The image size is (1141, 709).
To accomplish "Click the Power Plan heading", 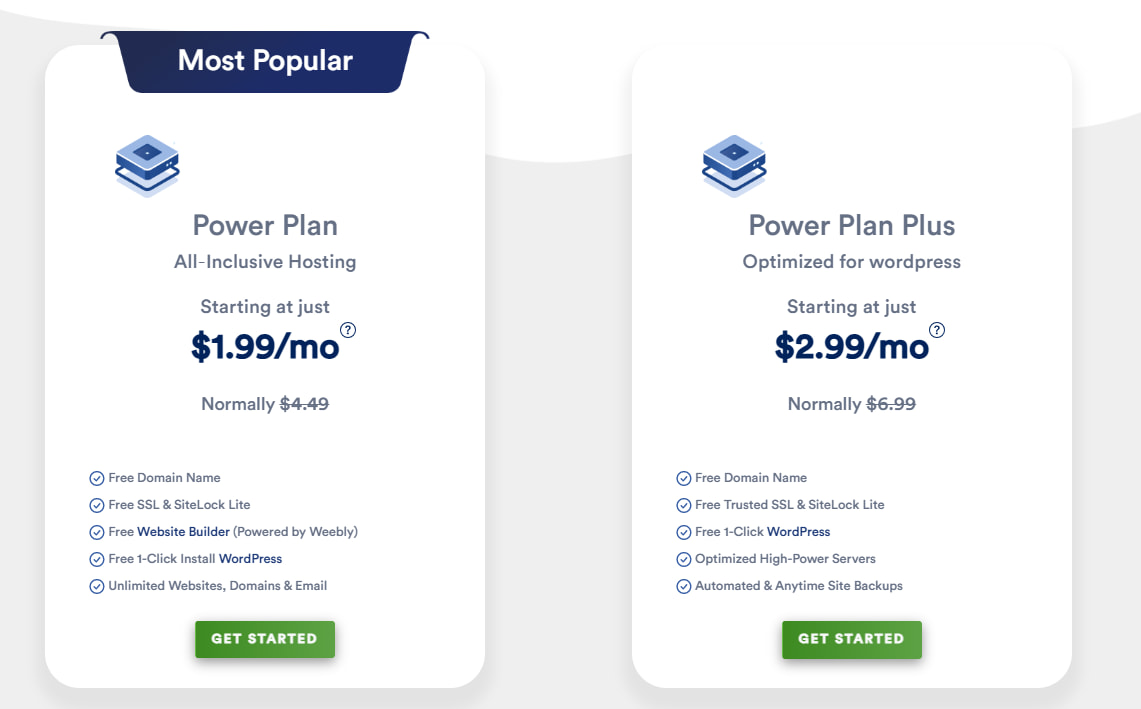I will pyautogui.click(x=265, y=225).
